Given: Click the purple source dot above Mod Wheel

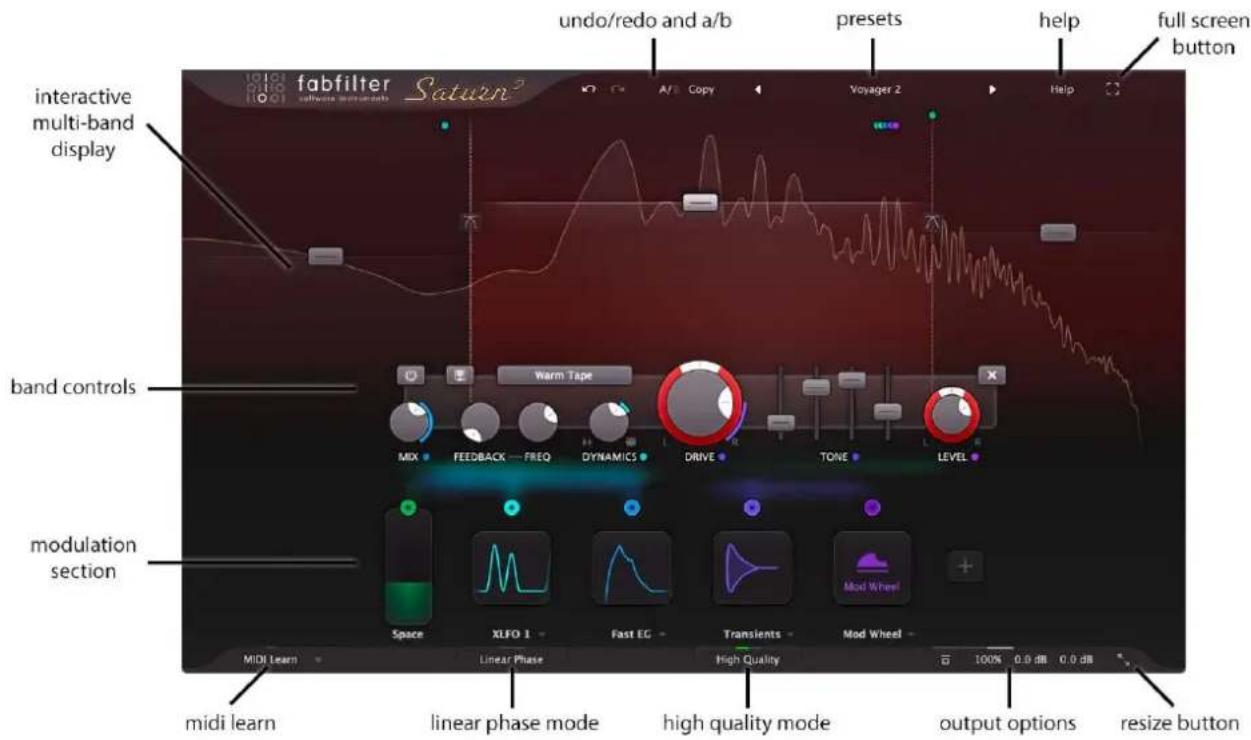Looking at the screenshot, I should click(x=872, y=508).
